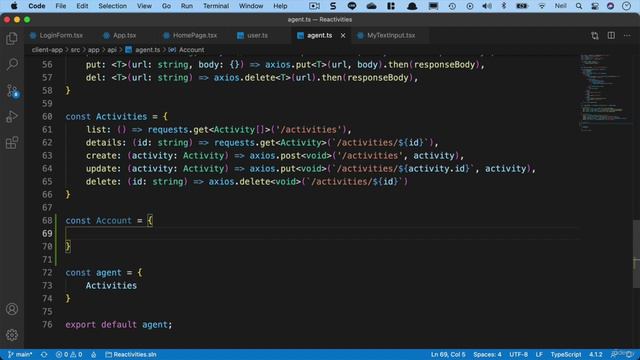Select language mode TypeScript in status bar
This screenshot has width=640, height=360.
click(566, 354)
